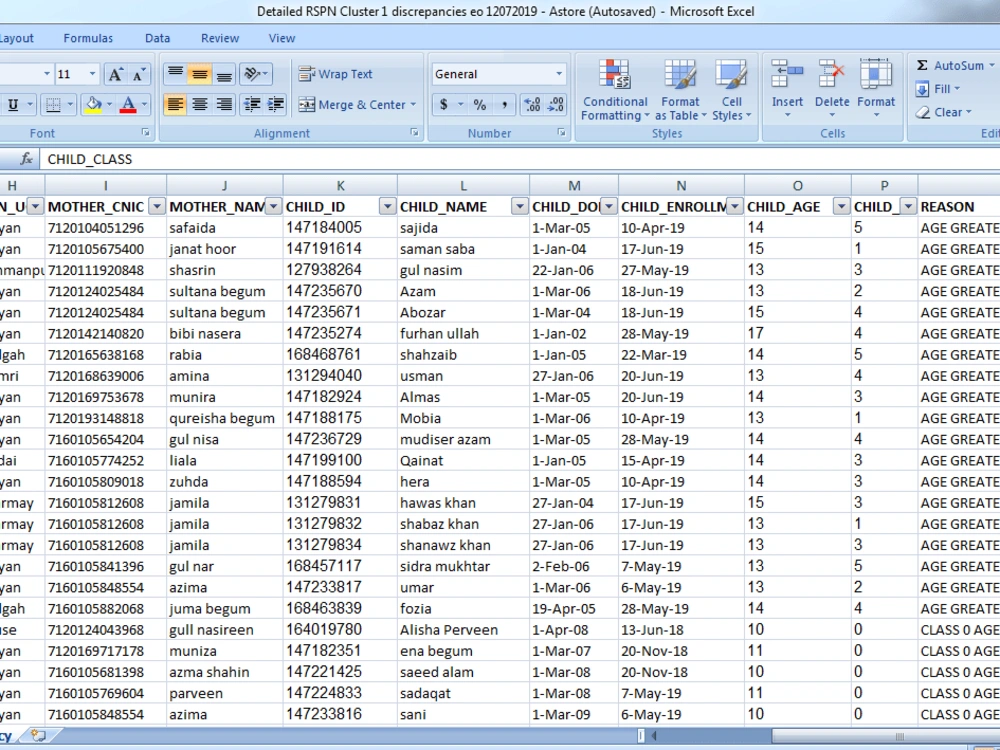Click the insert function fx icon
1000x750 pixels.
tap(26, 159)
